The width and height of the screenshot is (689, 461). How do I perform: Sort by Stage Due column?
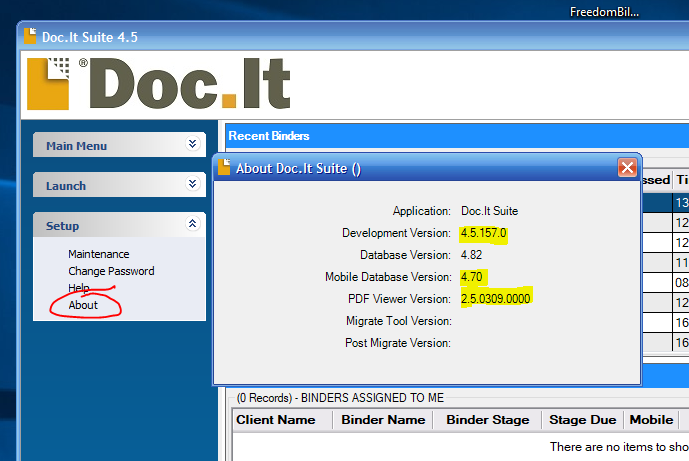pyautogui.click(x=582, y=420)
